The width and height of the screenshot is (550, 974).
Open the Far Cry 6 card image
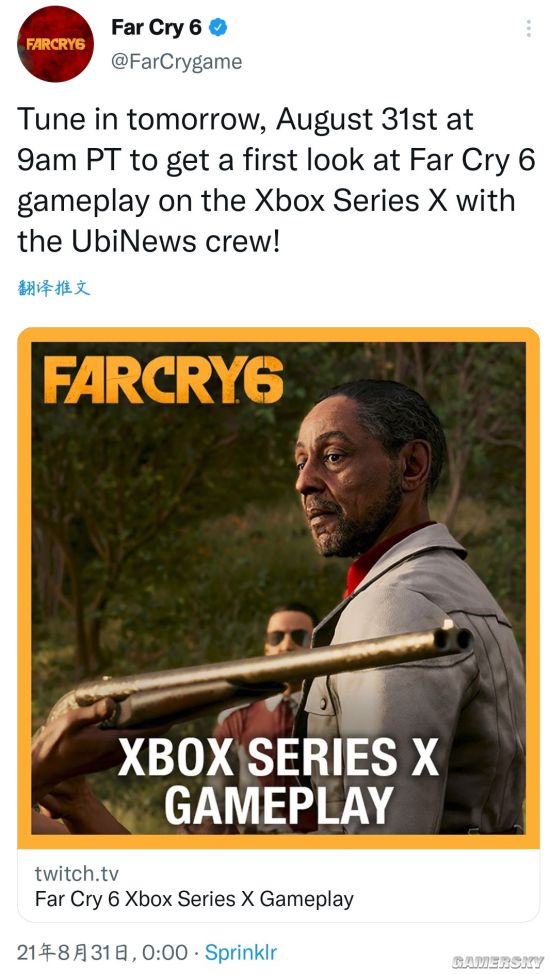(x=278, y=587)
